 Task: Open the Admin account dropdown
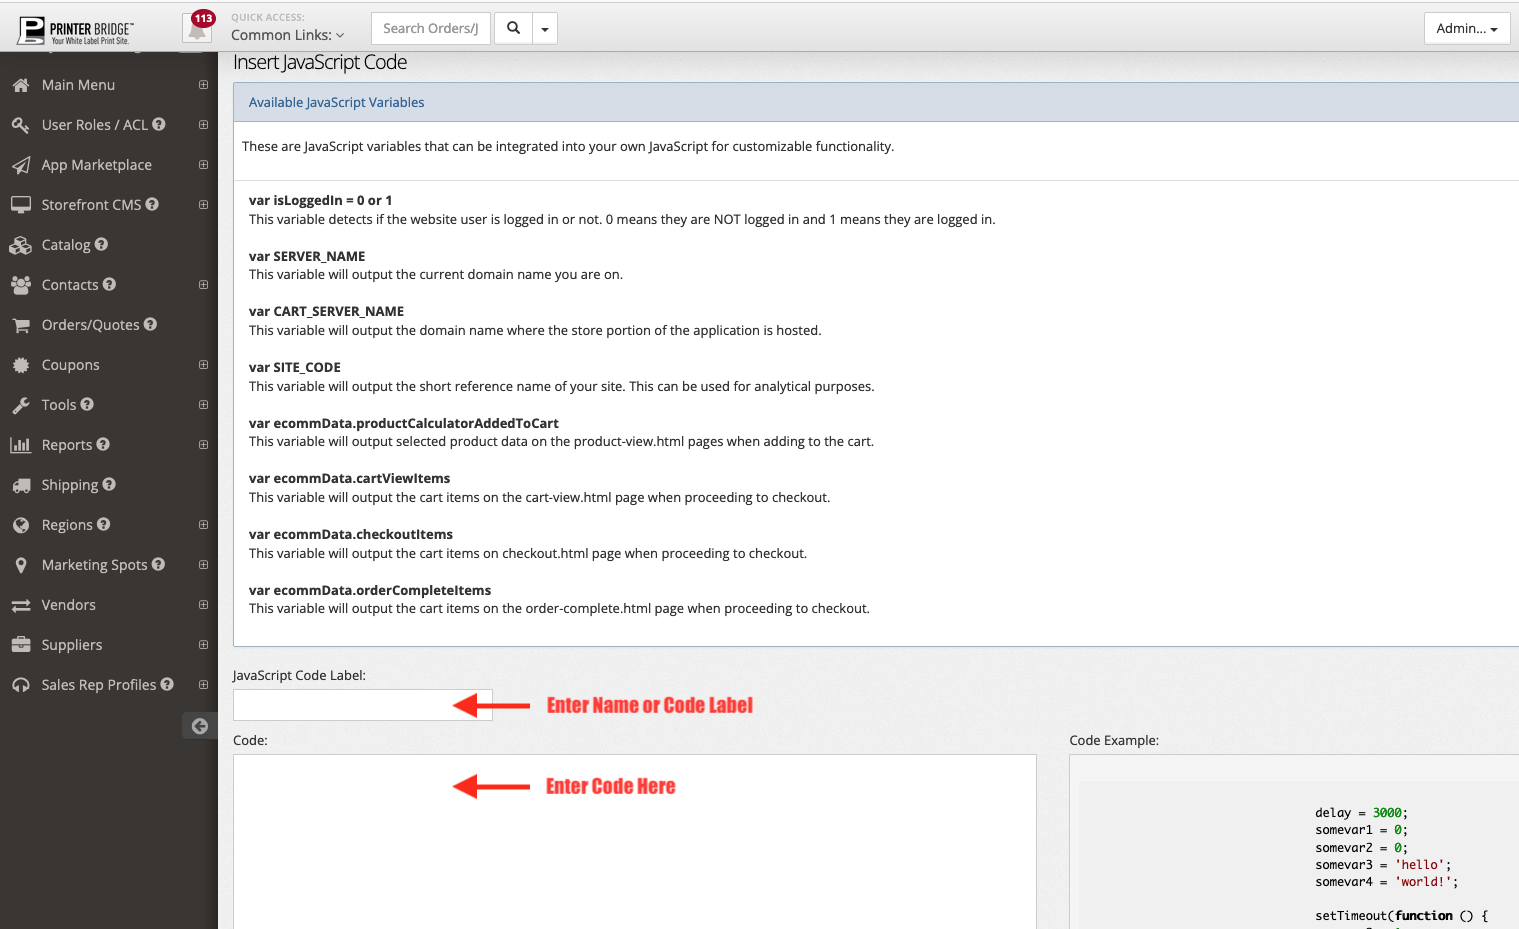pos(1466,28)
